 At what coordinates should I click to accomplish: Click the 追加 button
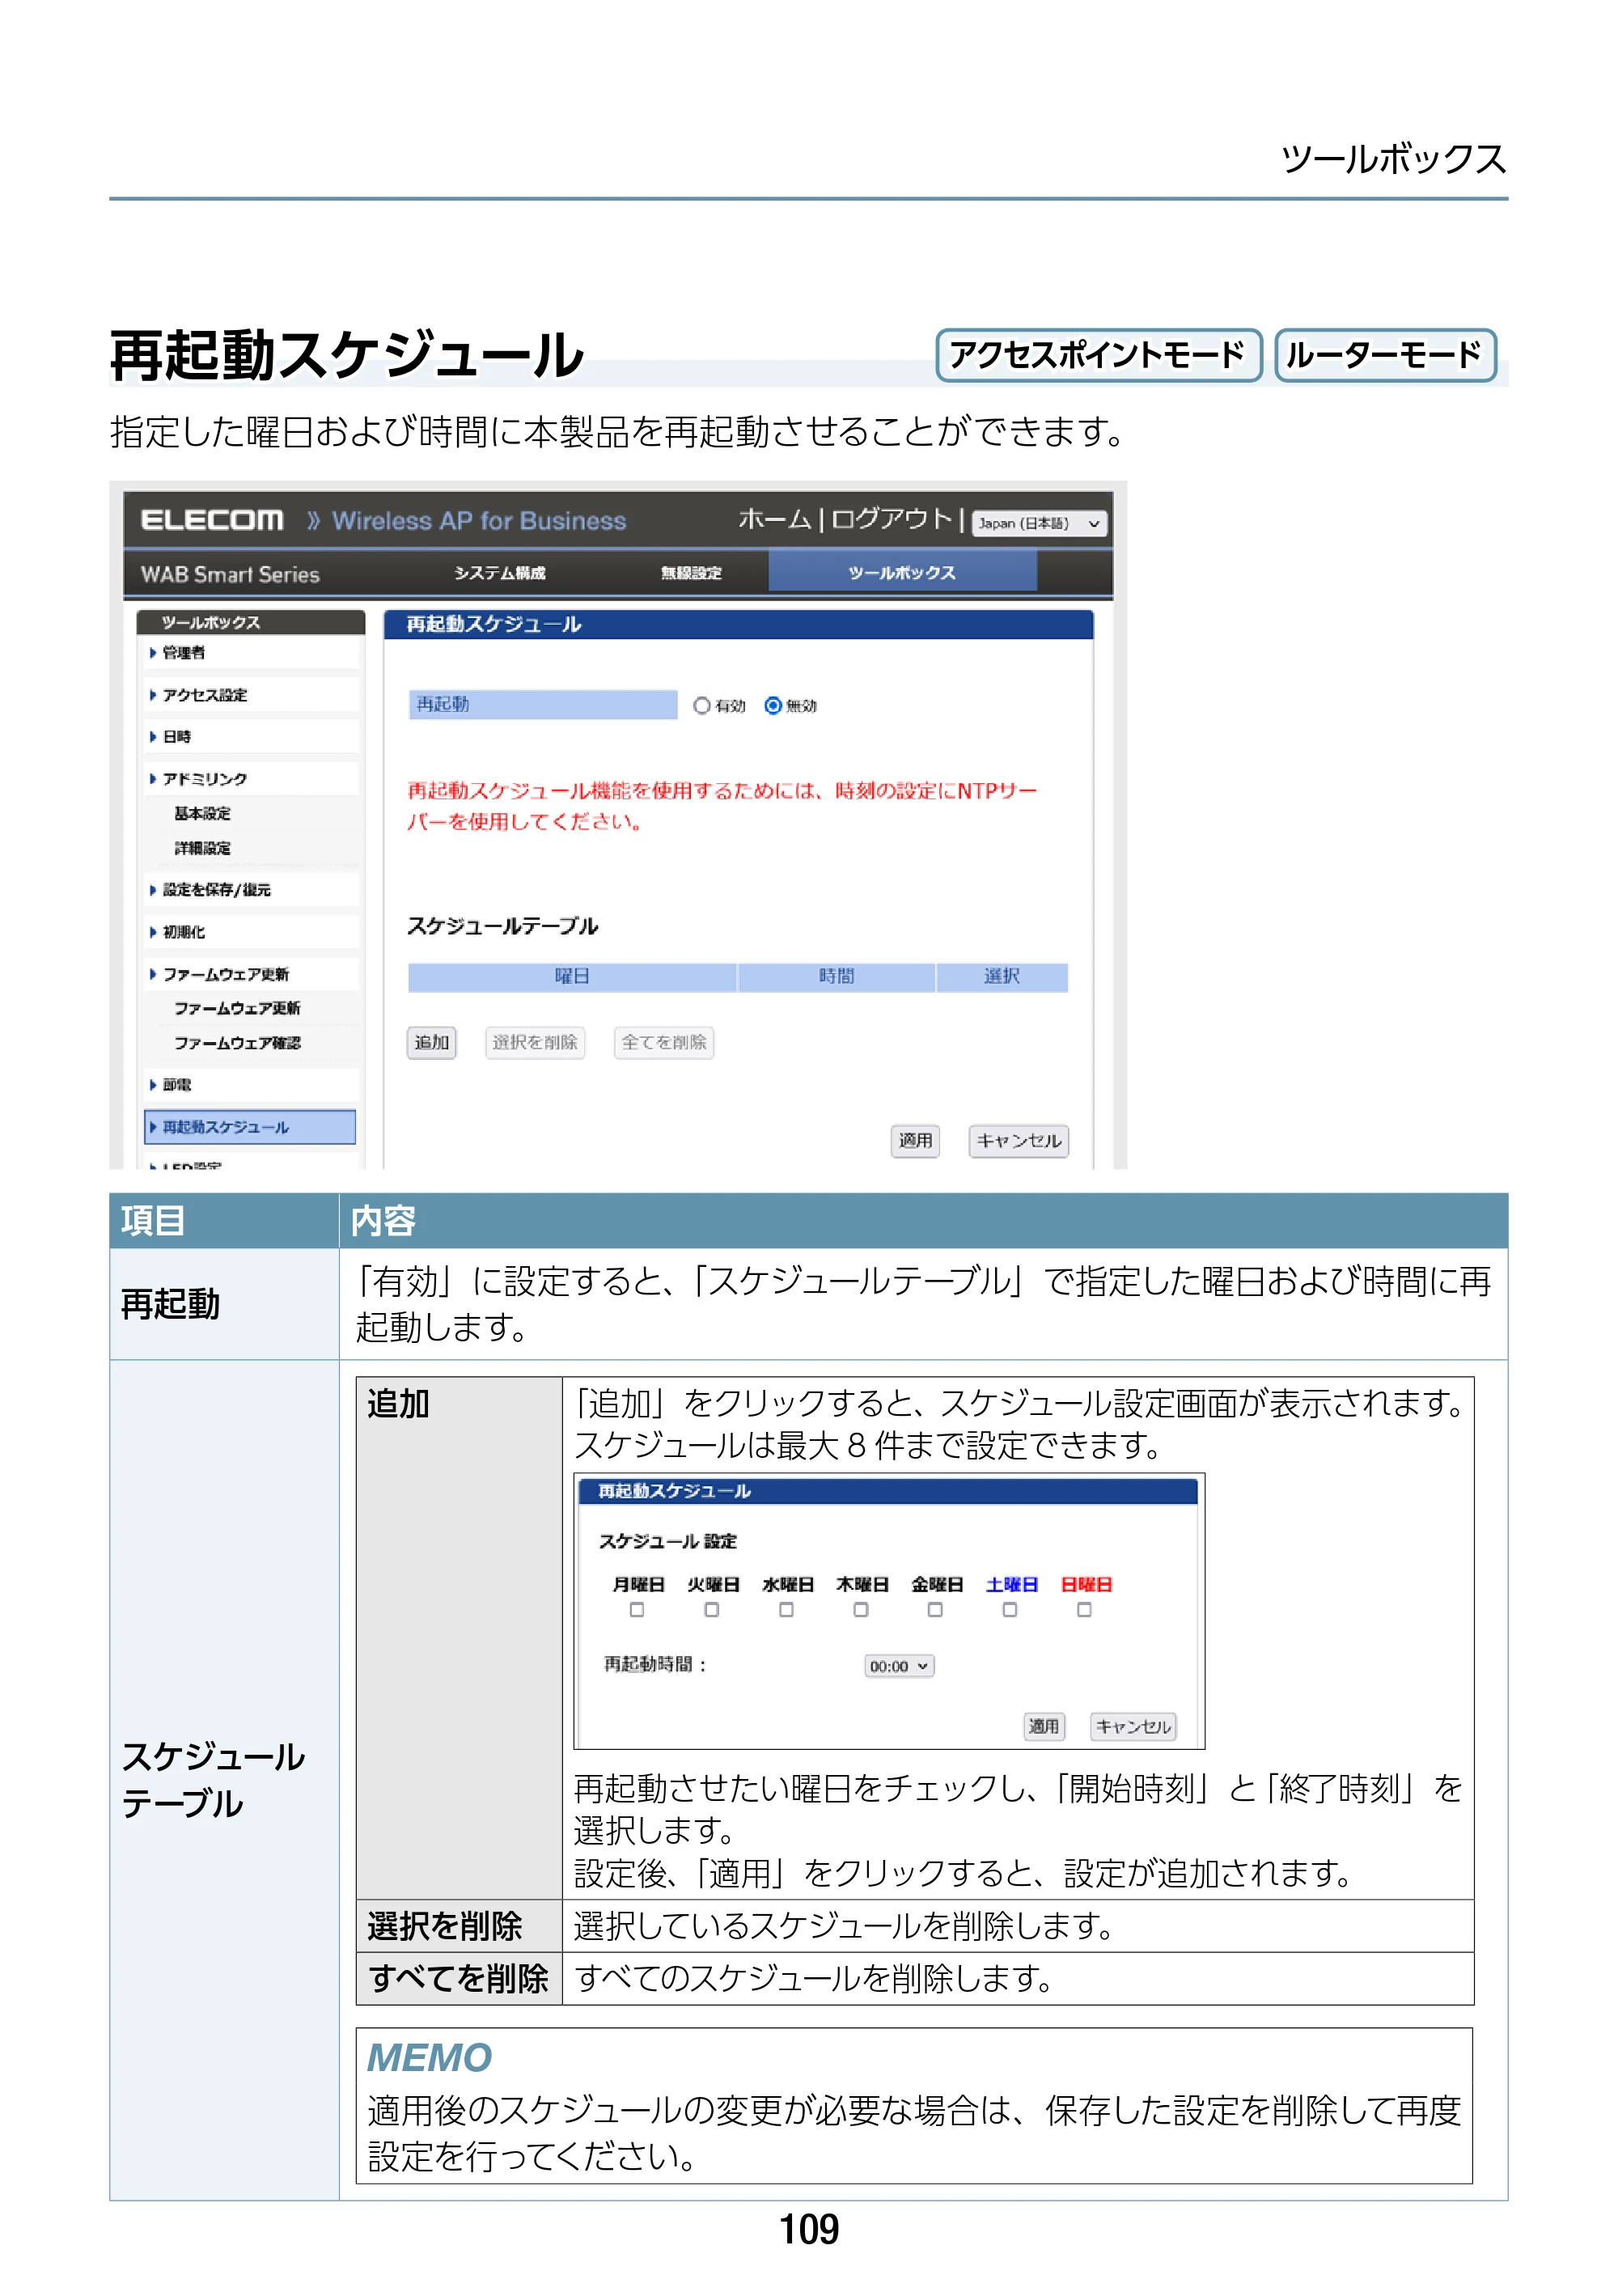432,1043
